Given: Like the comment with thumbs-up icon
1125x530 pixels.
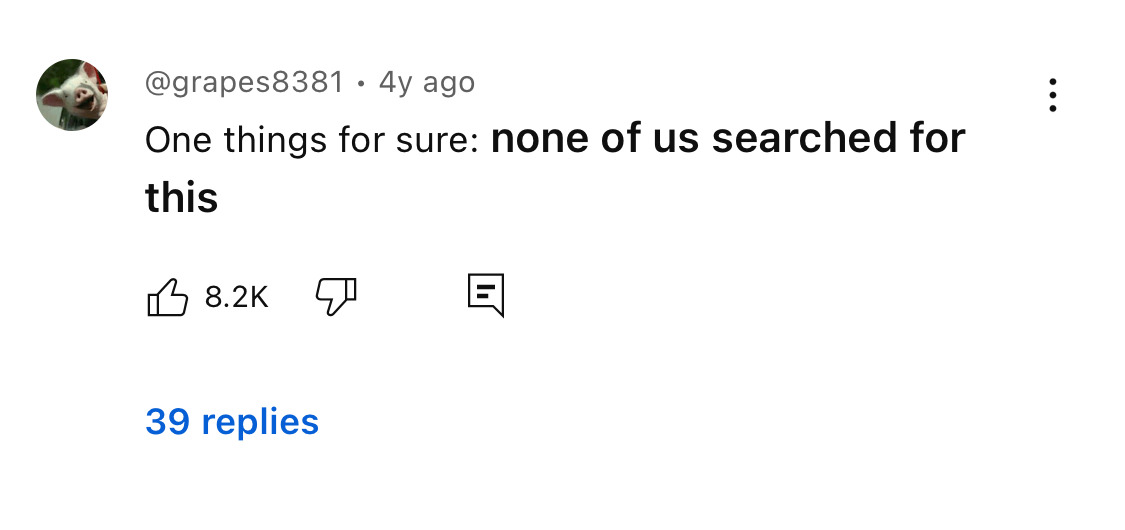Looking at the screenshot, I should pos(168,297).
